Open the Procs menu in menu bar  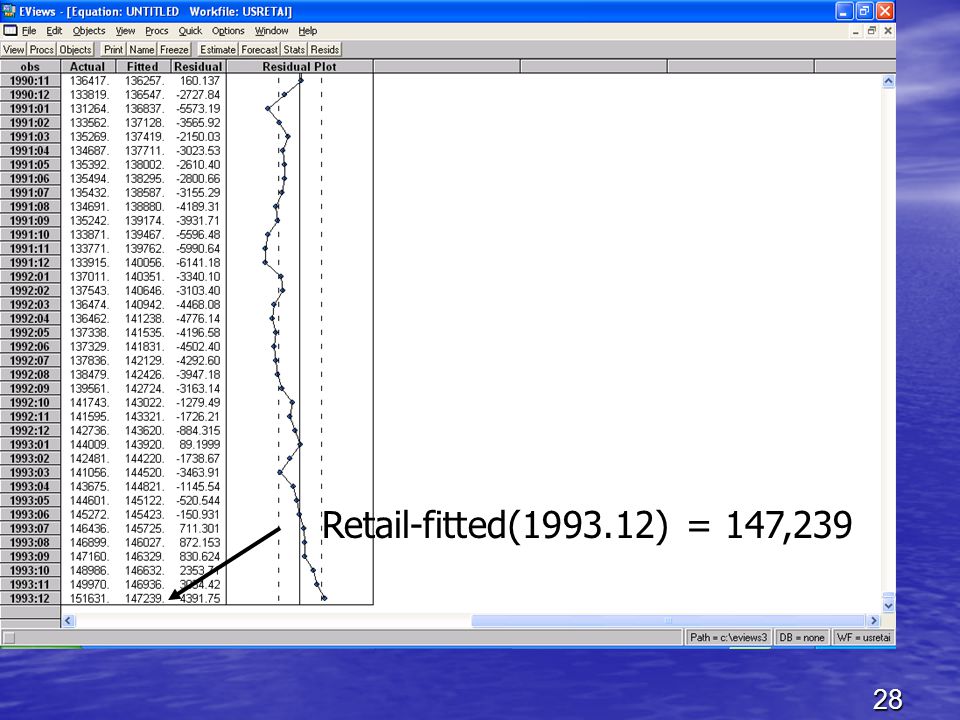[156, 31]
